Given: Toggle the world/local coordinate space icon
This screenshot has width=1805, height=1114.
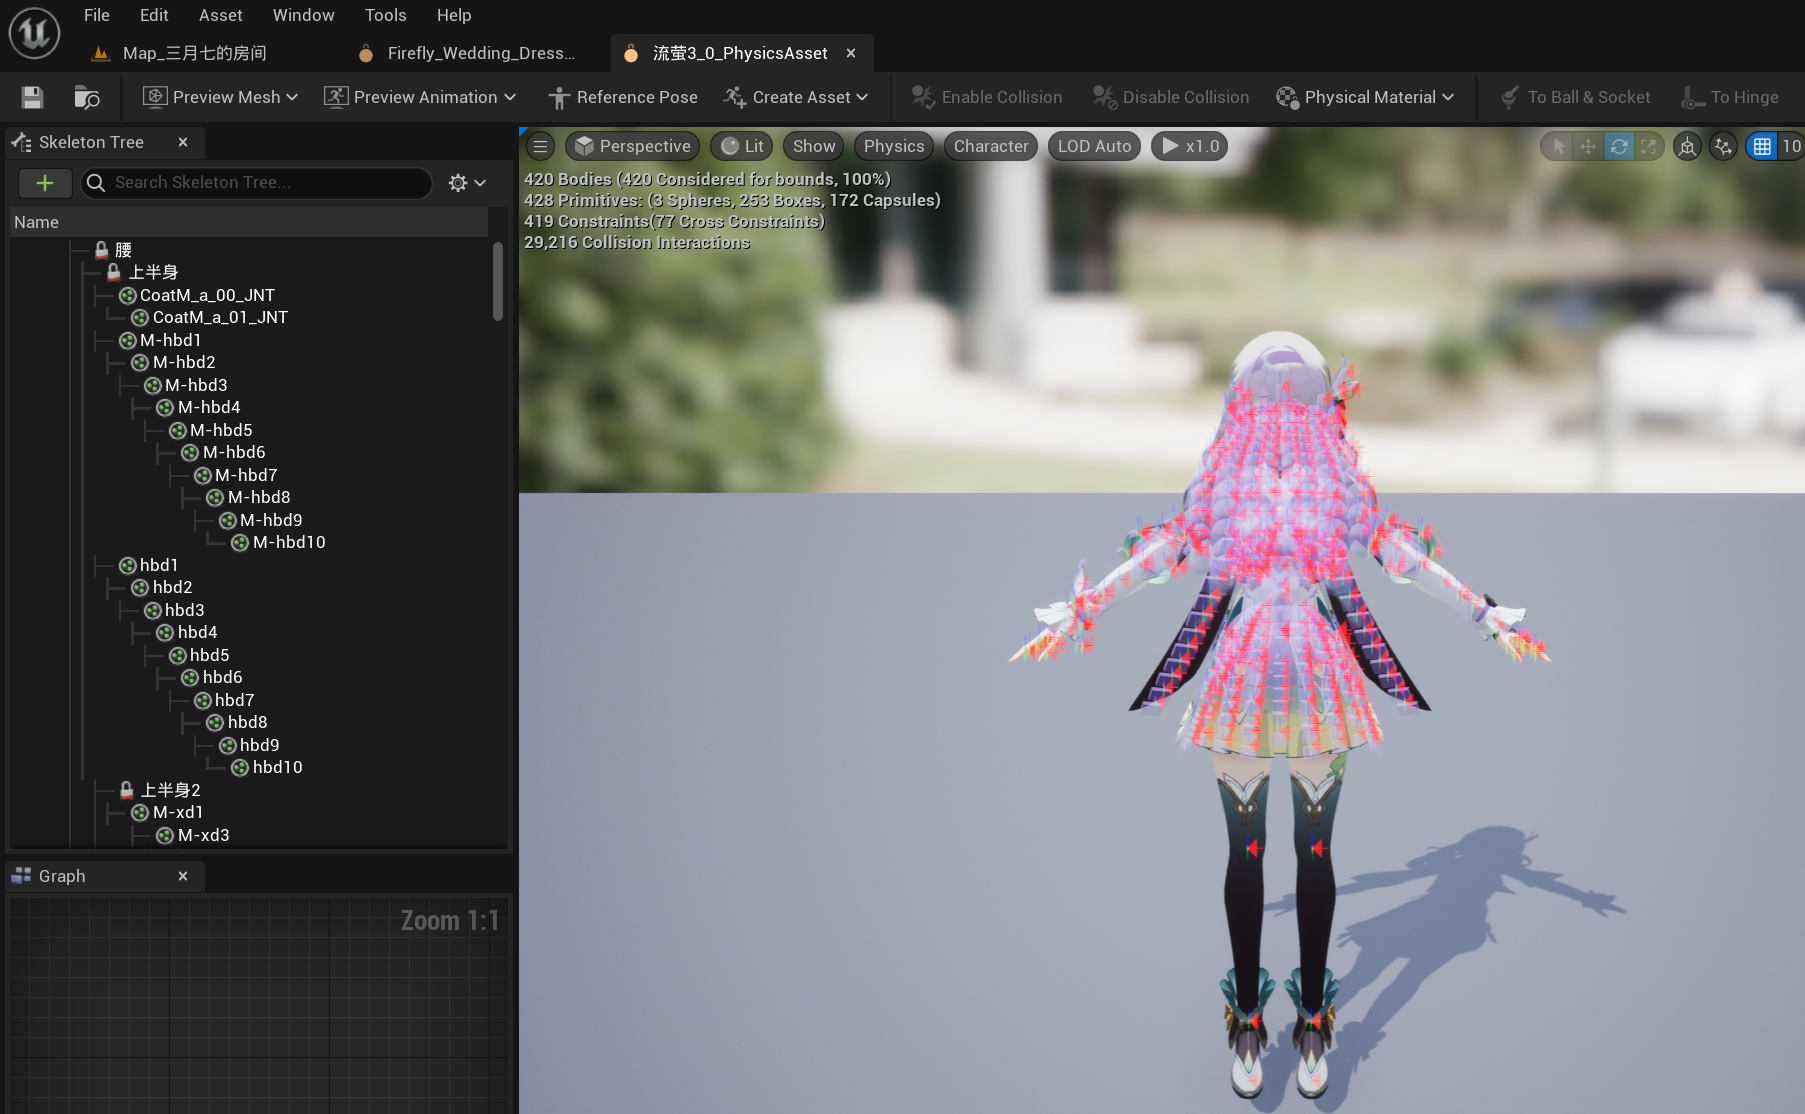Looking at the screenshot, I should click(x=1687, y=147).
